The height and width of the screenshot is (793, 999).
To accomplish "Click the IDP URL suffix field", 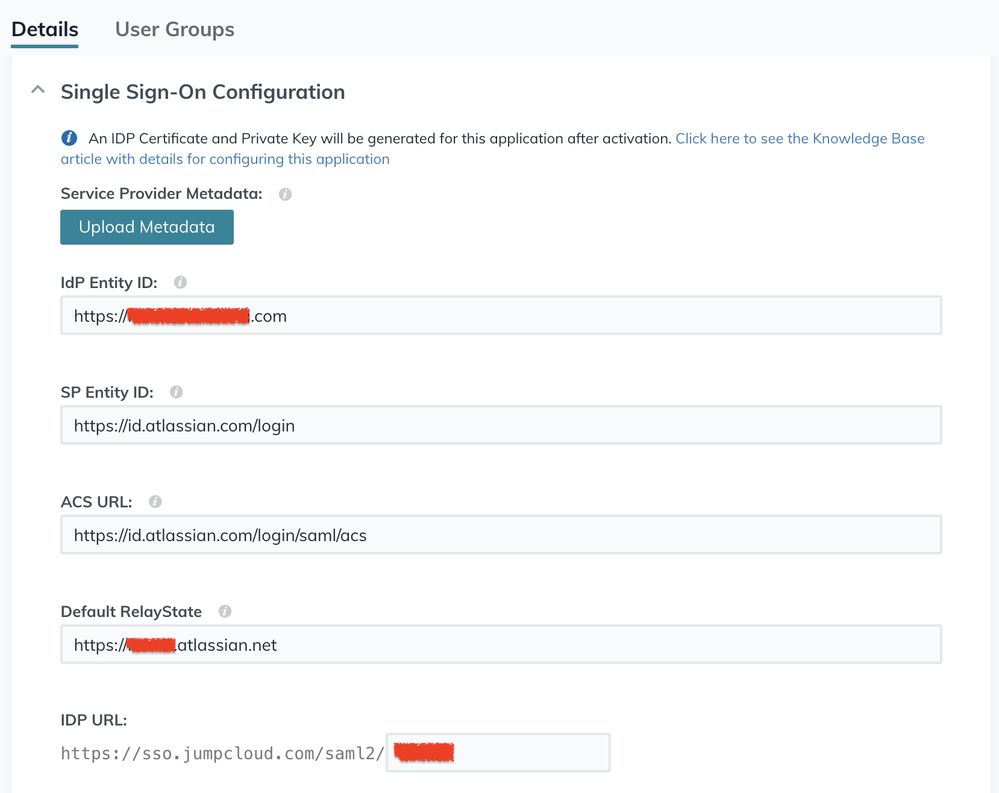I will point(530,753).
